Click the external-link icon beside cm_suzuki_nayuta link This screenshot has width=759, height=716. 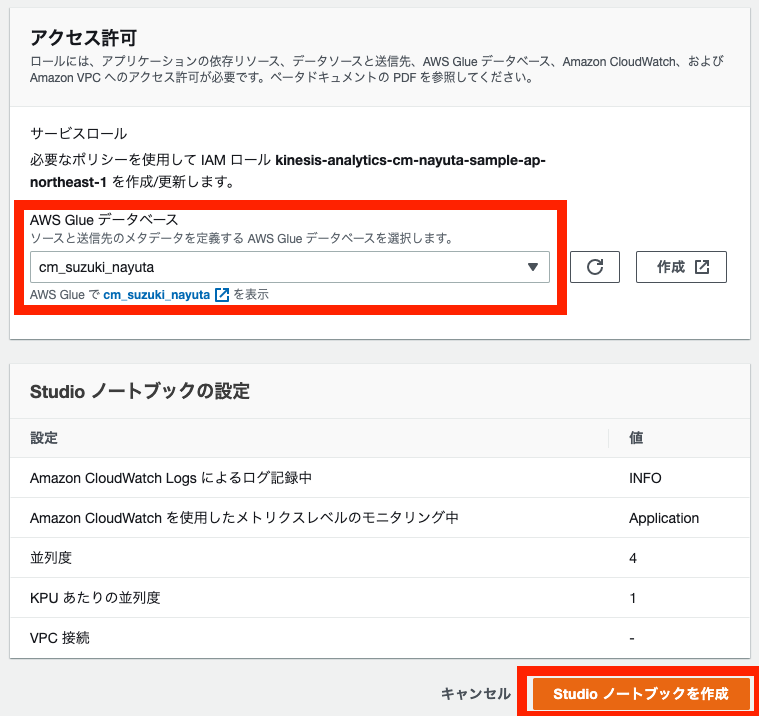click(222, 294)
